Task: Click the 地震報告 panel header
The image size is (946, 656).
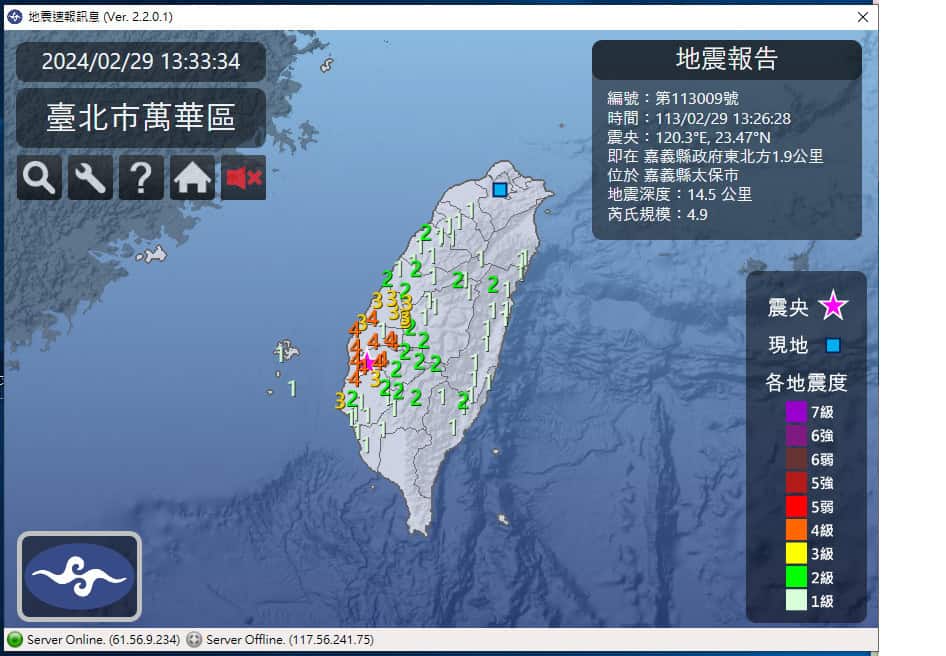Action: [727, 59]
